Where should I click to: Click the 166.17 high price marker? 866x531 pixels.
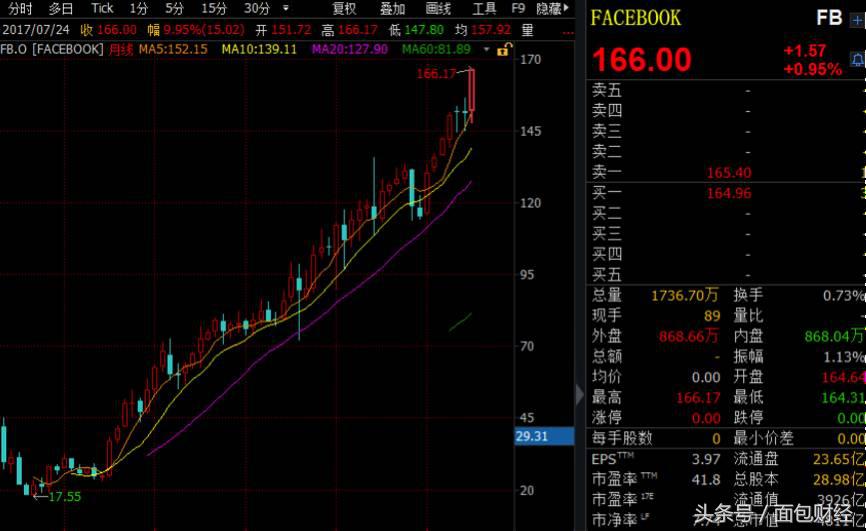coord(436,73)
